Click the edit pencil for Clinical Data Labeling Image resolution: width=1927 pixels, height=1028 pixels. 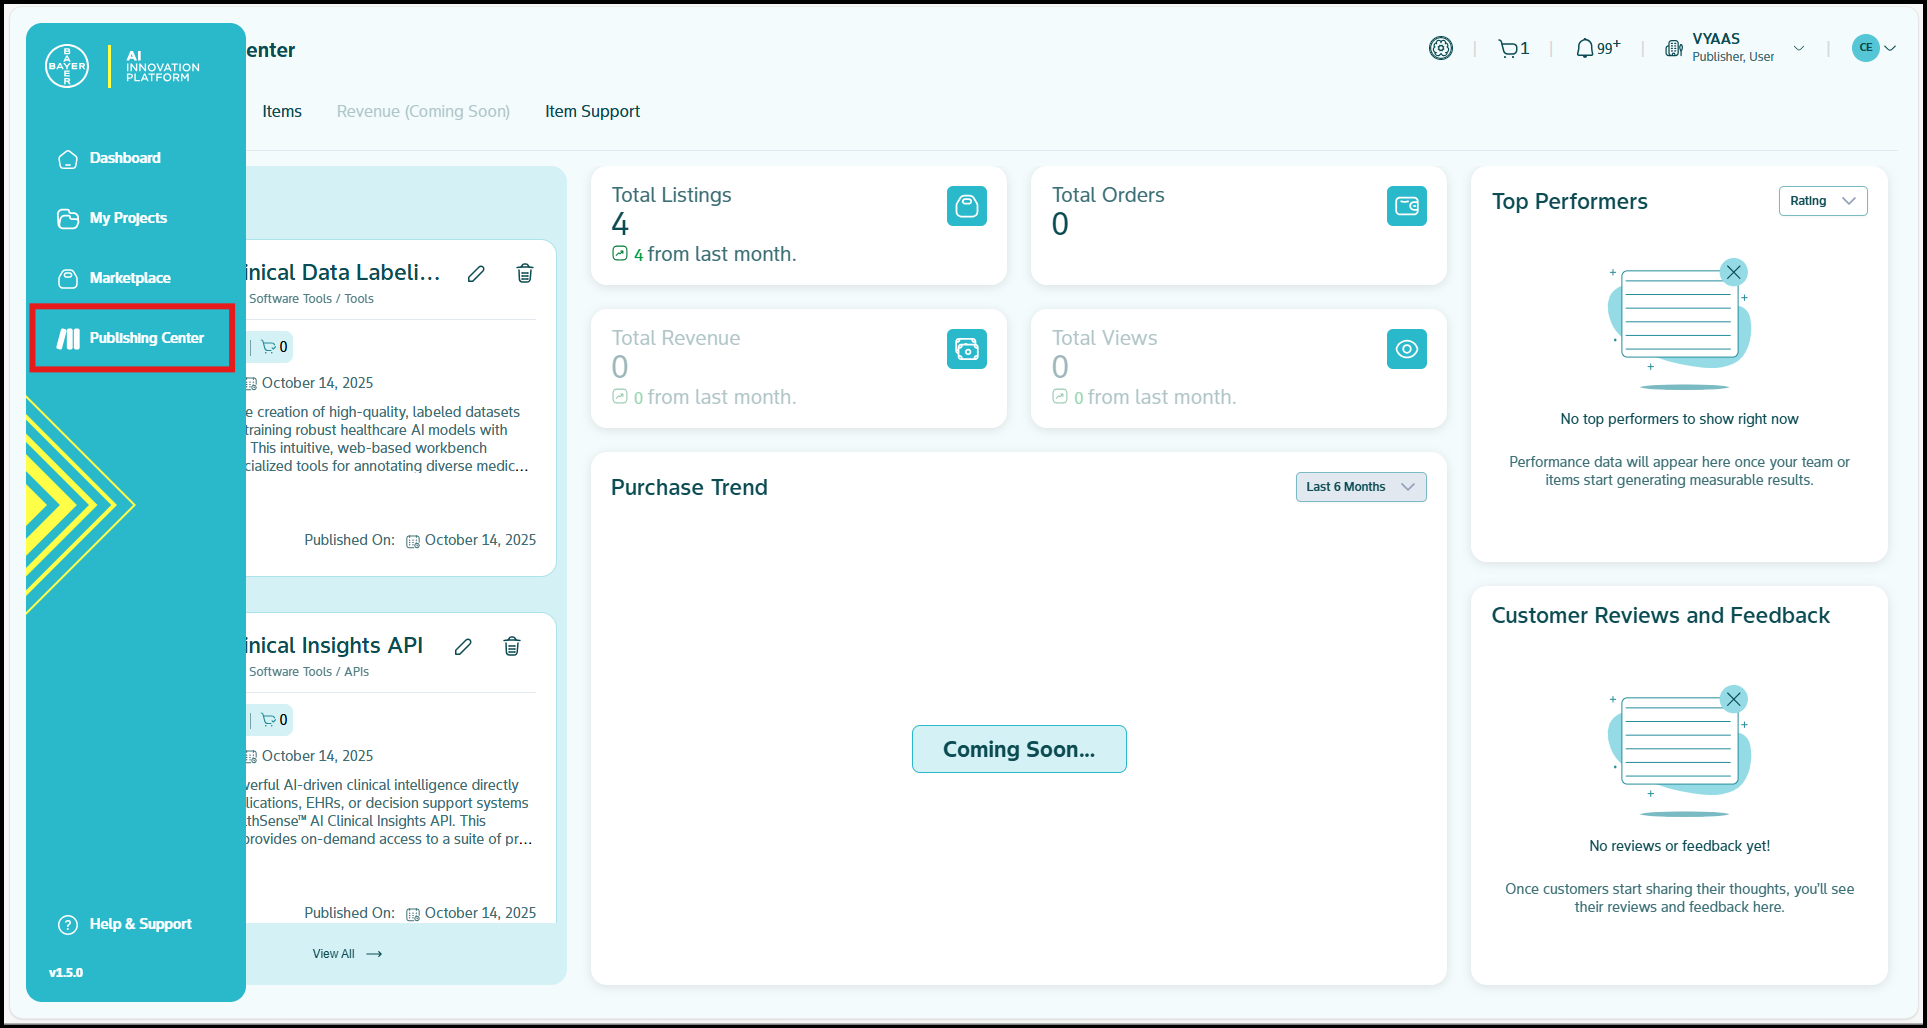click(476, 274)
